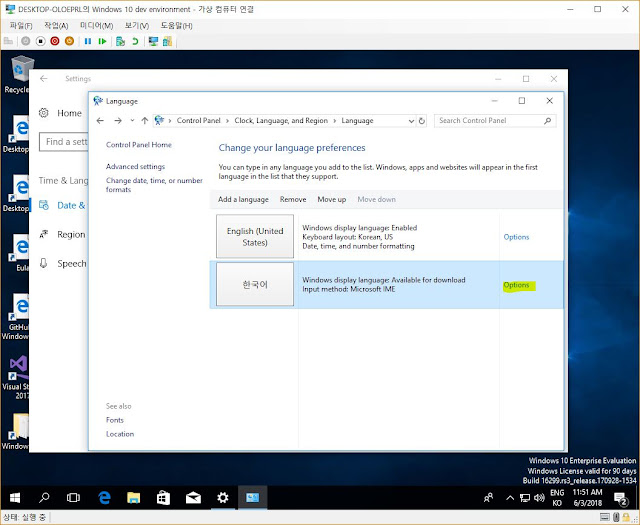640x525 pixels.
Task: Click Remove in language toolbar
Action: click(293, 199)
